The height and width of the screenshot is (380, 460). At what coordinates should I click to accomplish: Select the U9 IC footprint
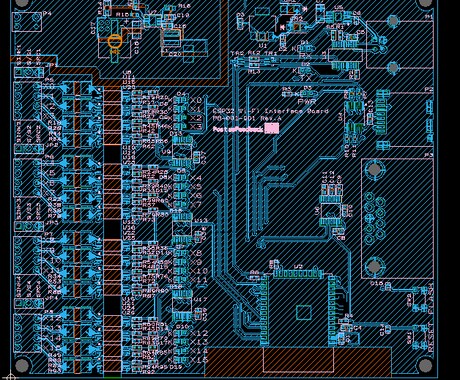182,152
